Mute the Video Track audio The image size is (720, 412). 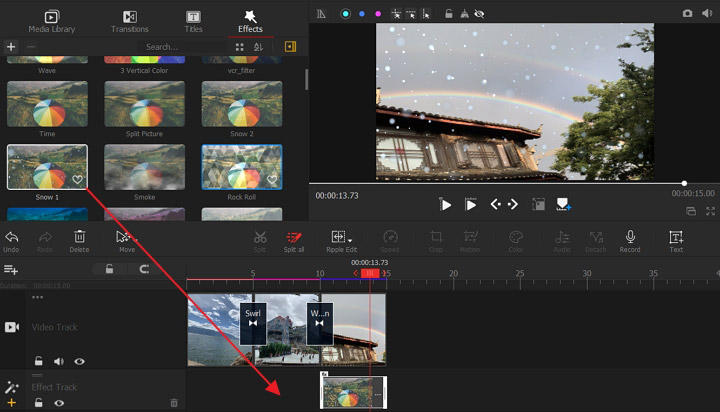tap(58, 361)
